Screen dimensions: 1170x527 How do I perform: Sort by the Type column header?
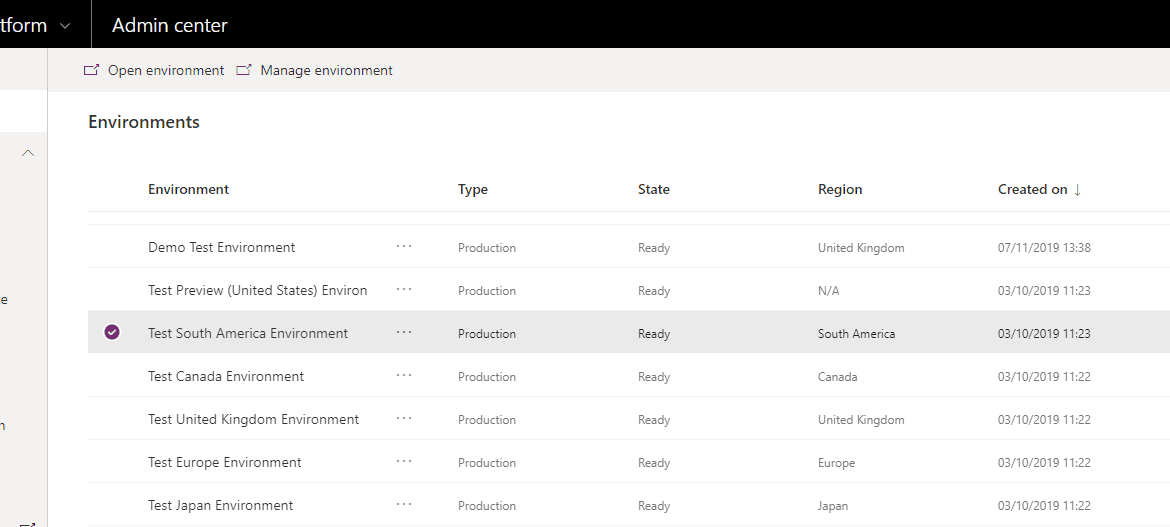point(473,190)
